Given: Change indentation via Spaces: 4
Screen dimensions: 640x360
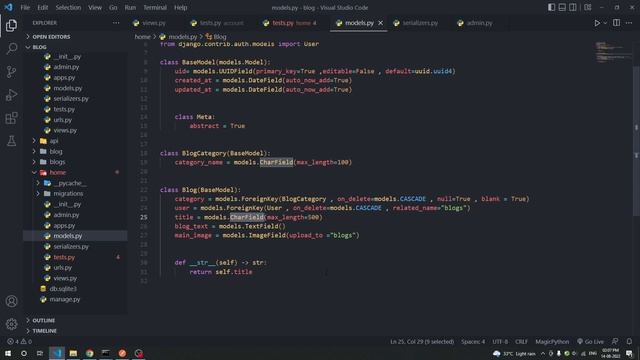Looking at the screenshot, I should [473, 342].
